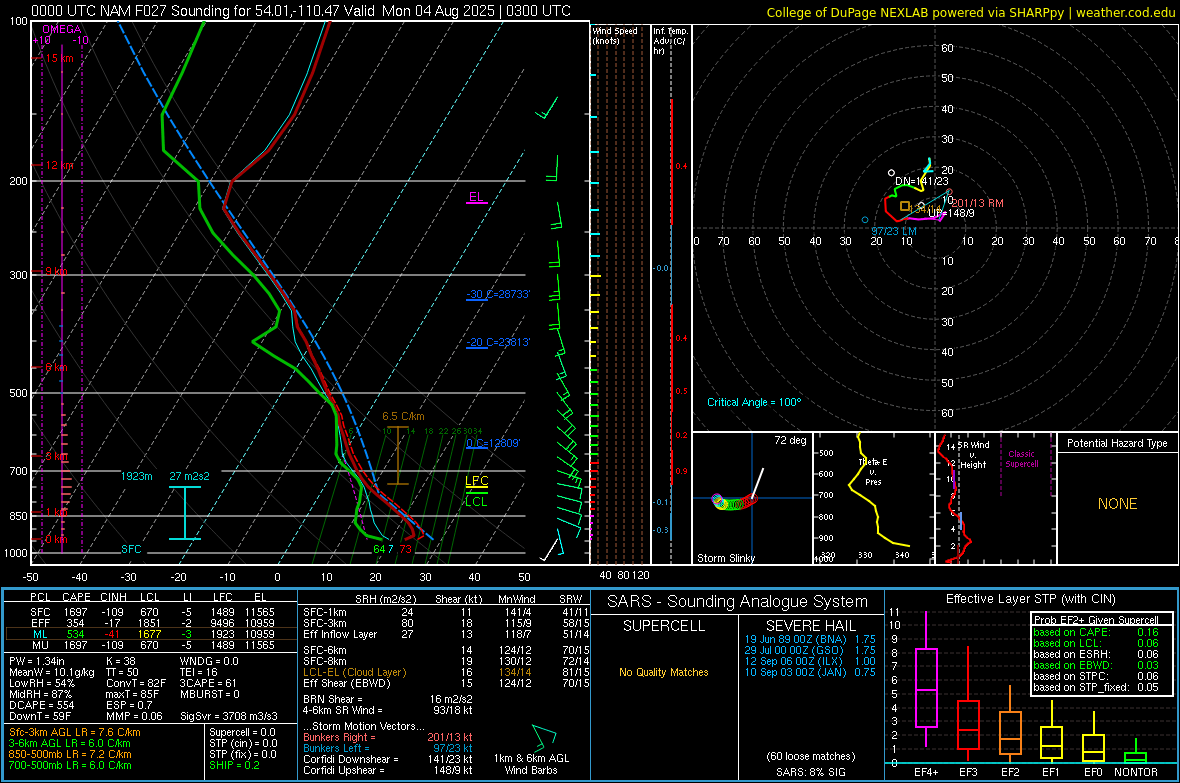
Task: Click the Theta-E v. Pres label
Action: 873,471
